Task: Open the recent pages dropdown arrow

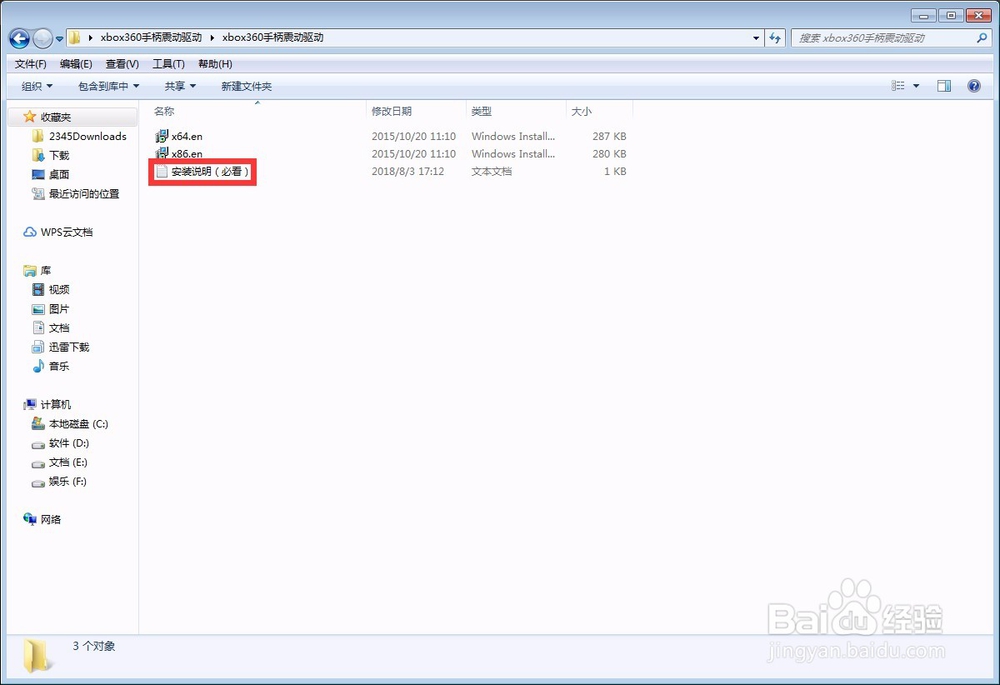Action: click(x=59, y=39)
